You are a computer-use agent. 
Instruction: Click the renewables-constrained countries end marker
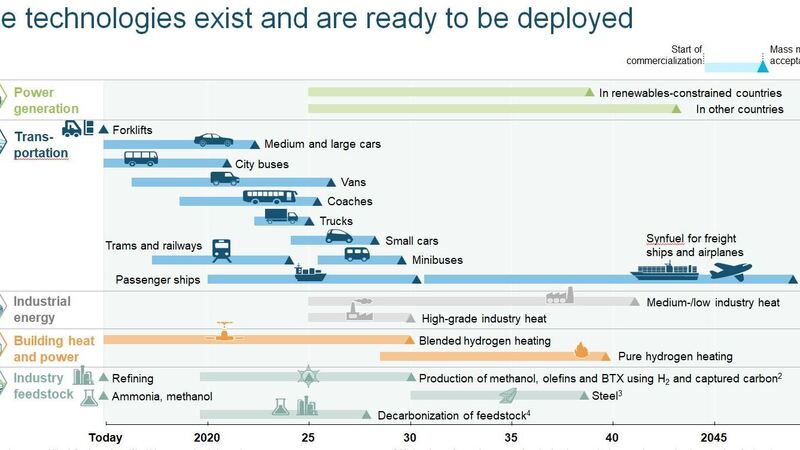pos(589,92)
